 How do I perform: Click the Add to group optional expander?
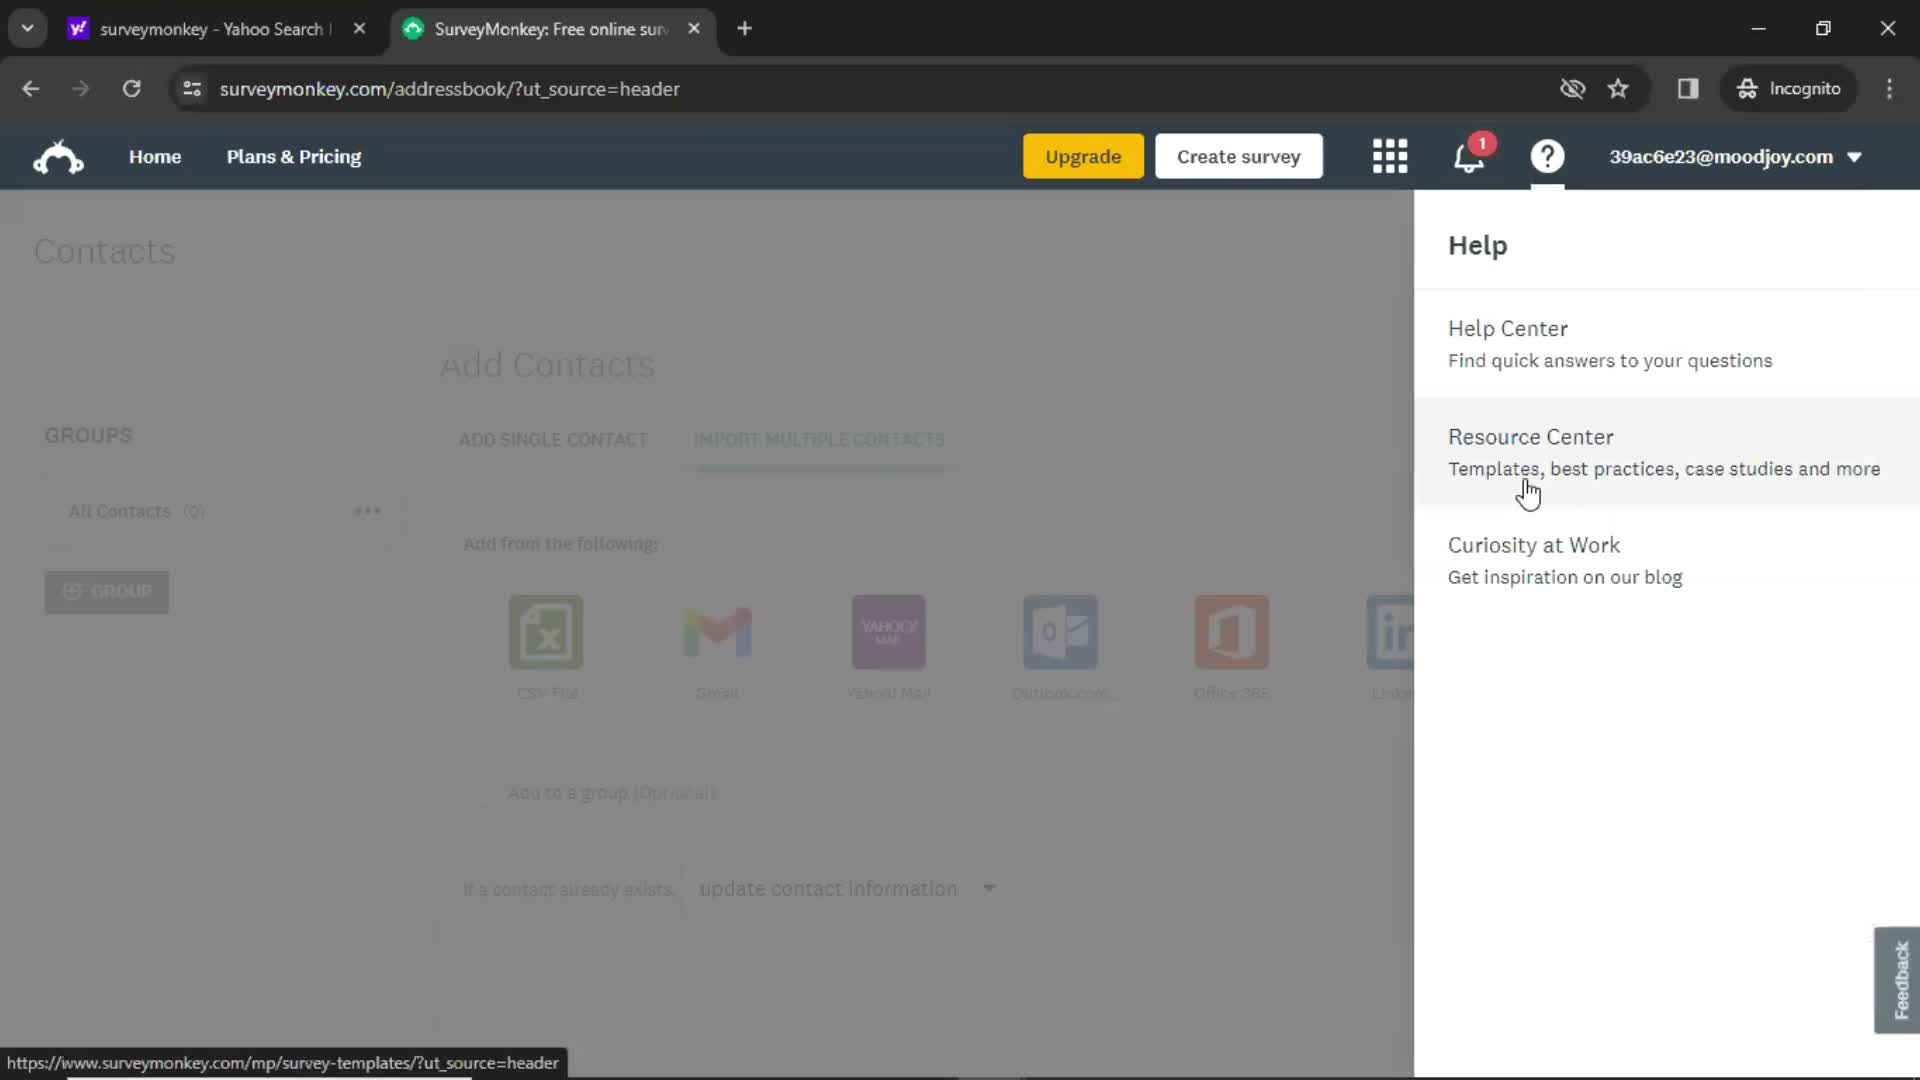click(x=611, y=791)
